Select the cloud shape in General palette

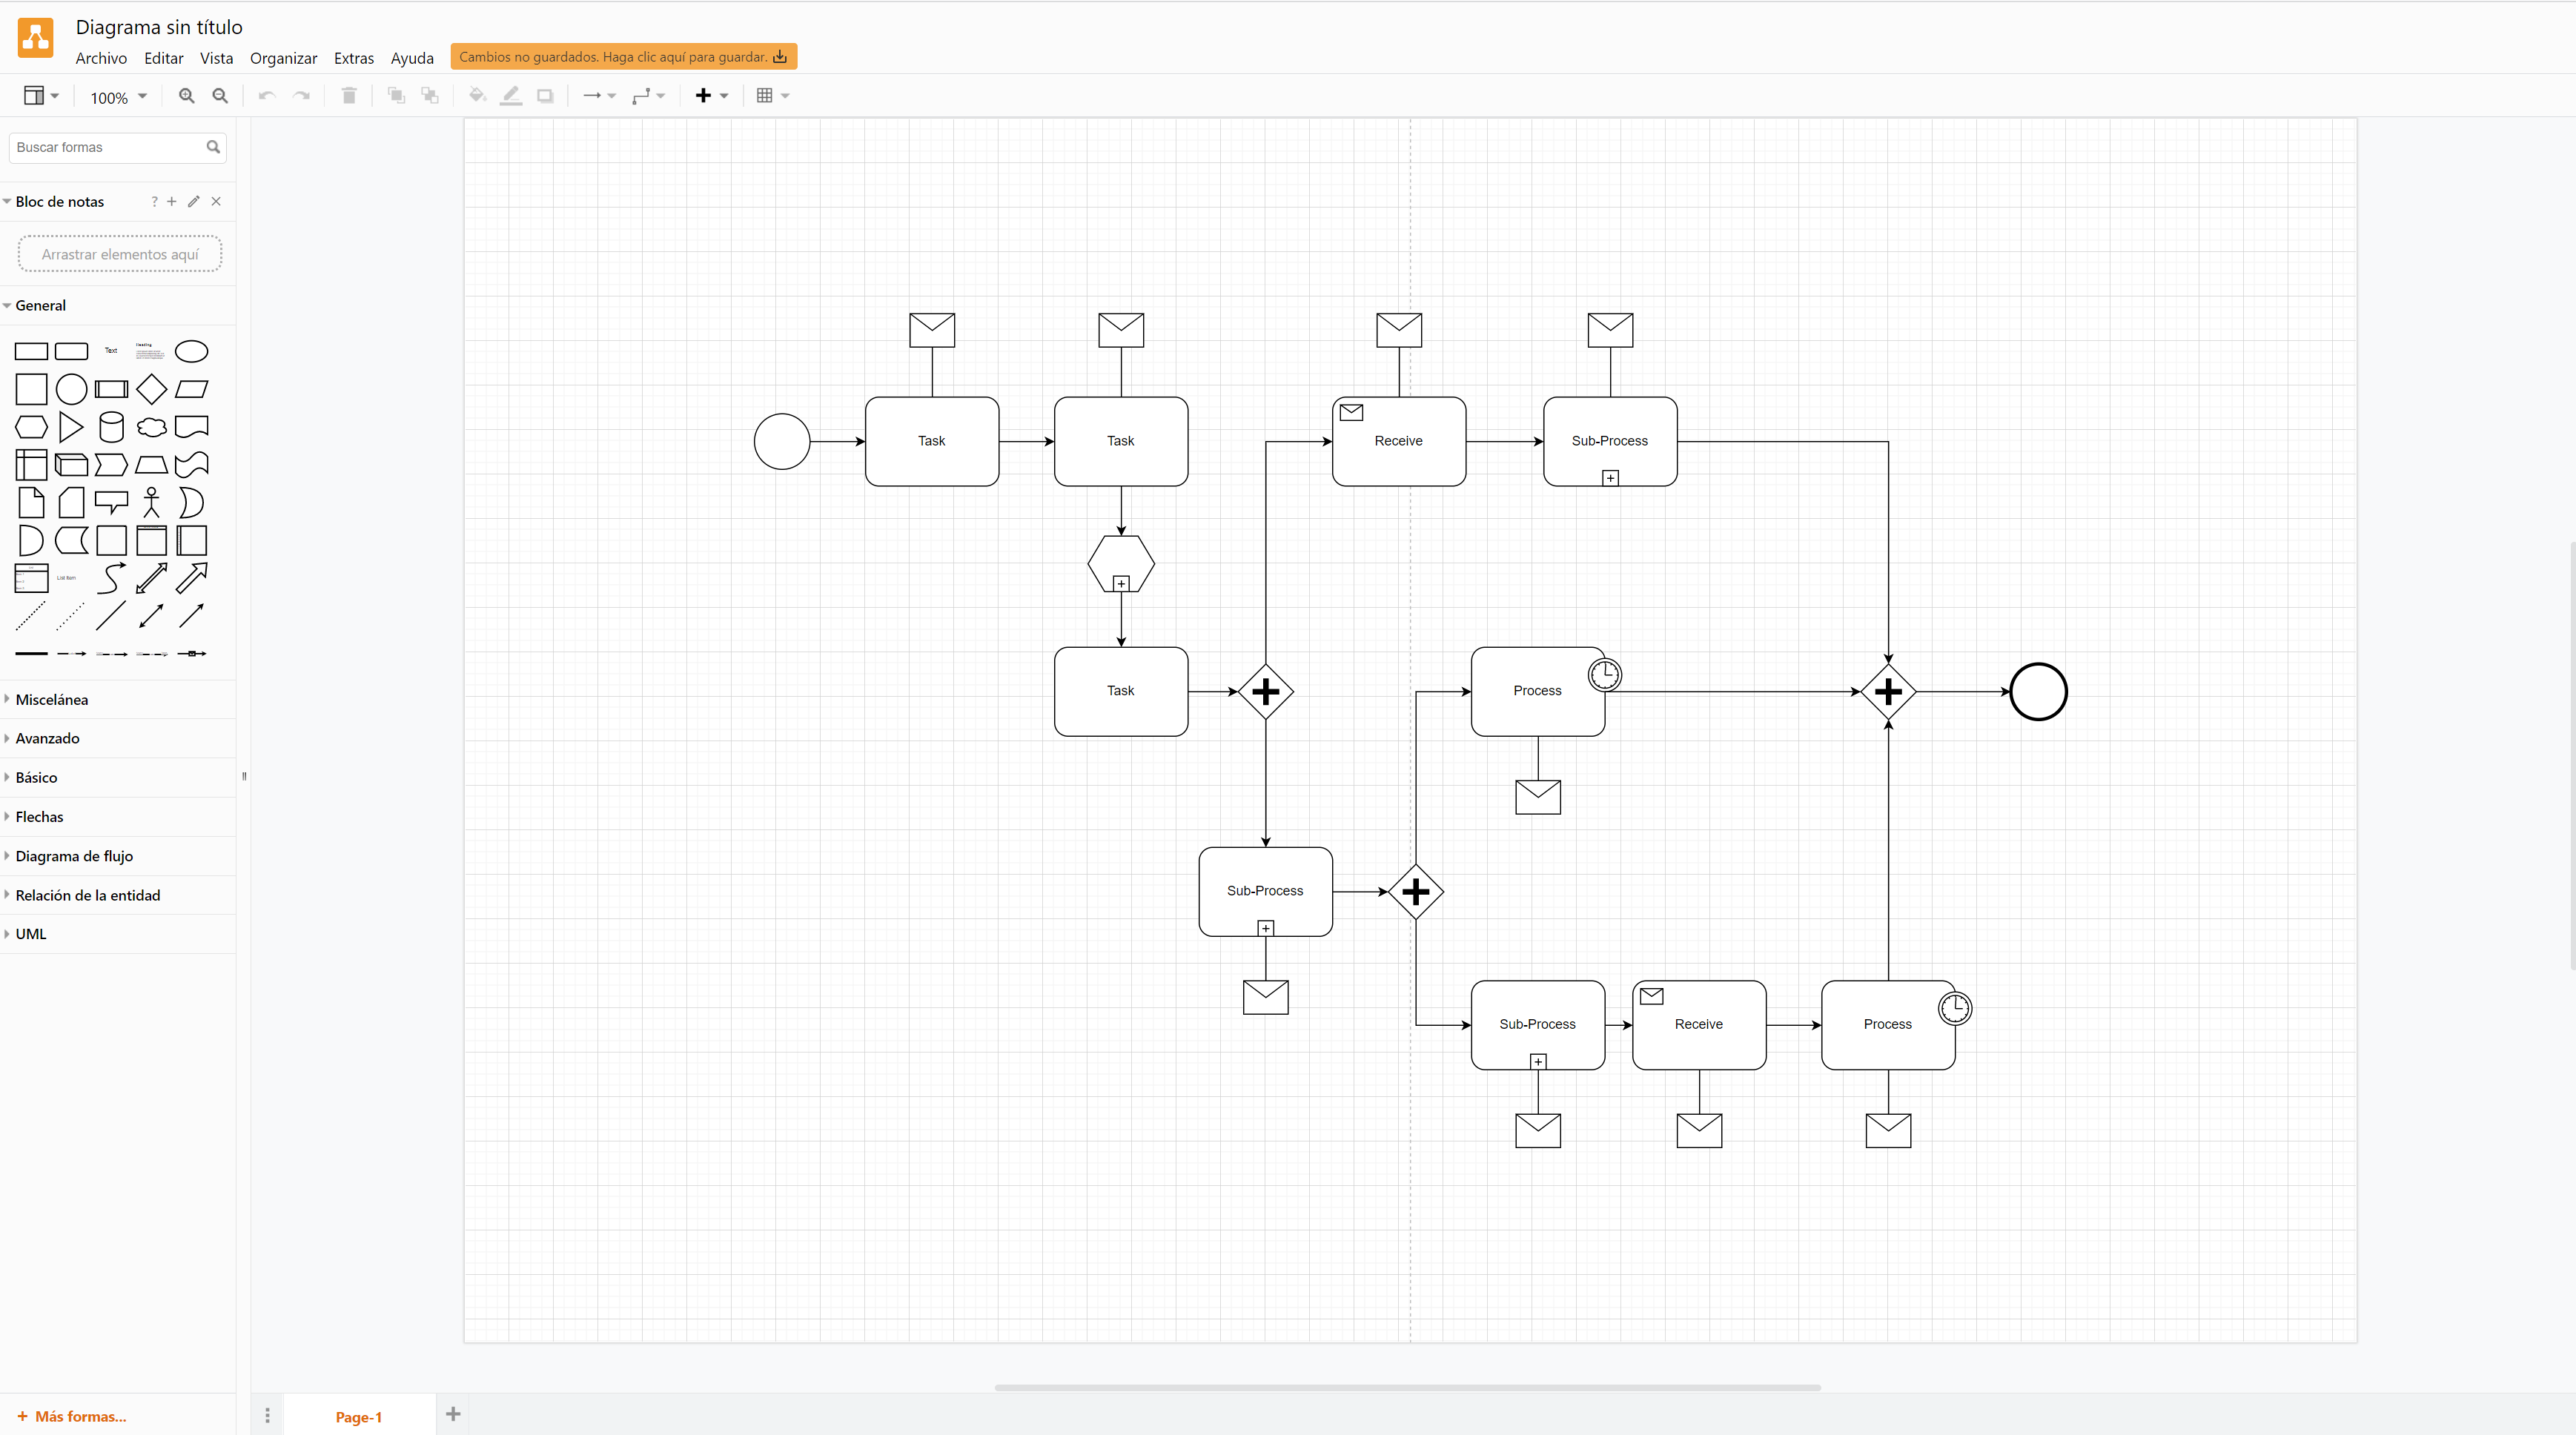tap(151, 427)
